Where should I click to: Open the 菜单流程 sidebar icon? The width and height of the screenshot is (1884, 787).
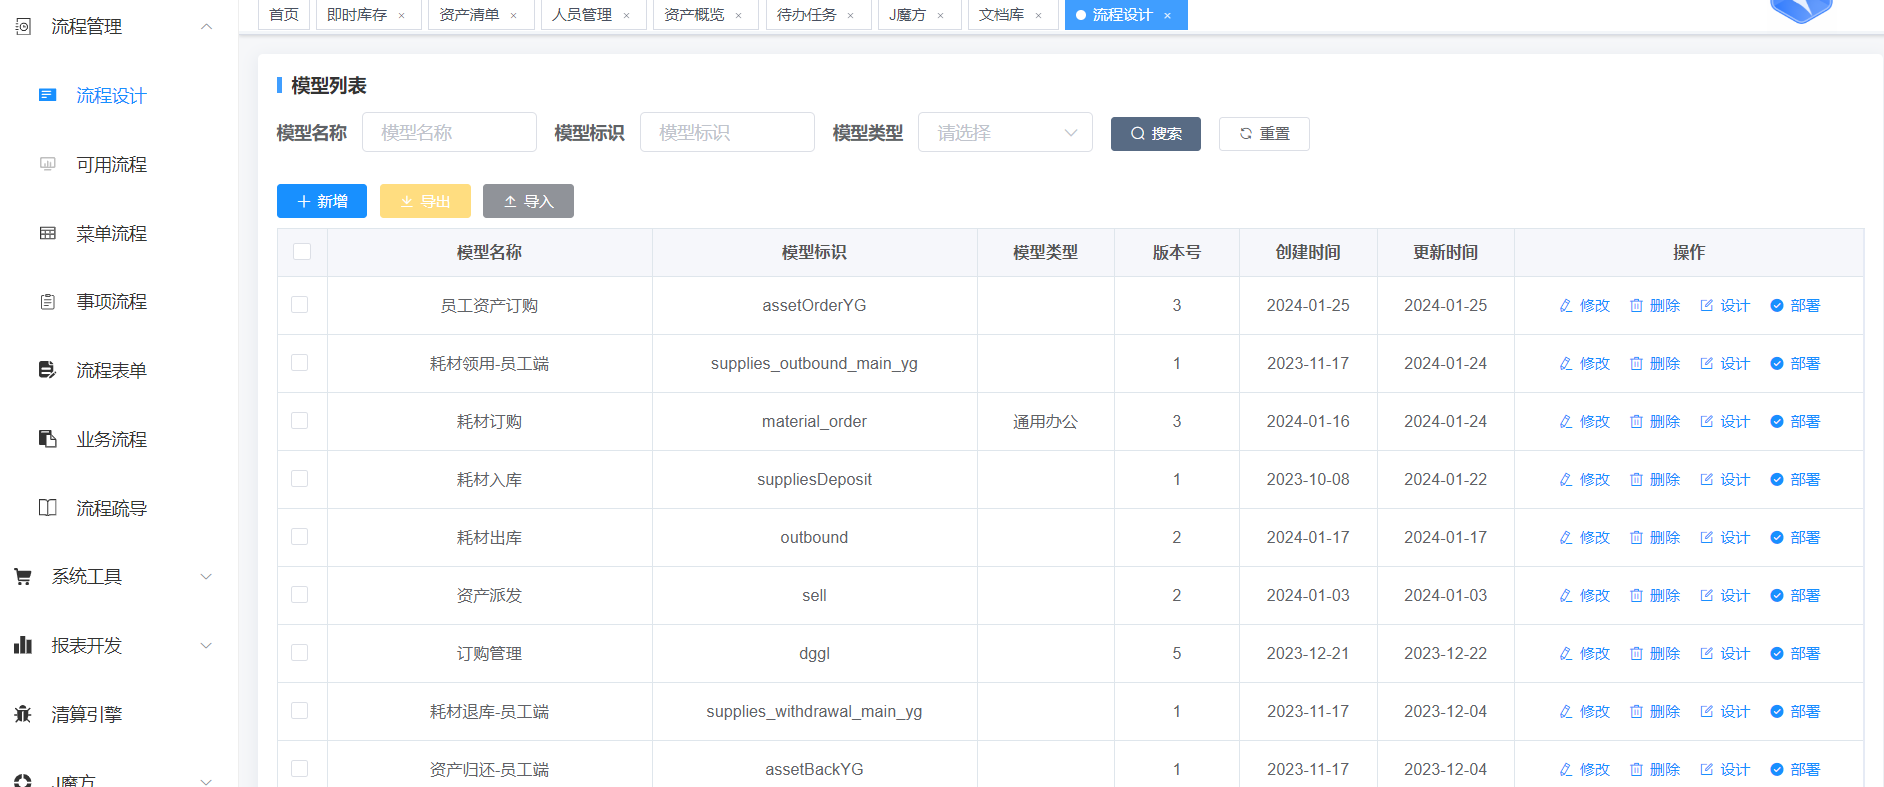coord(47,233)
